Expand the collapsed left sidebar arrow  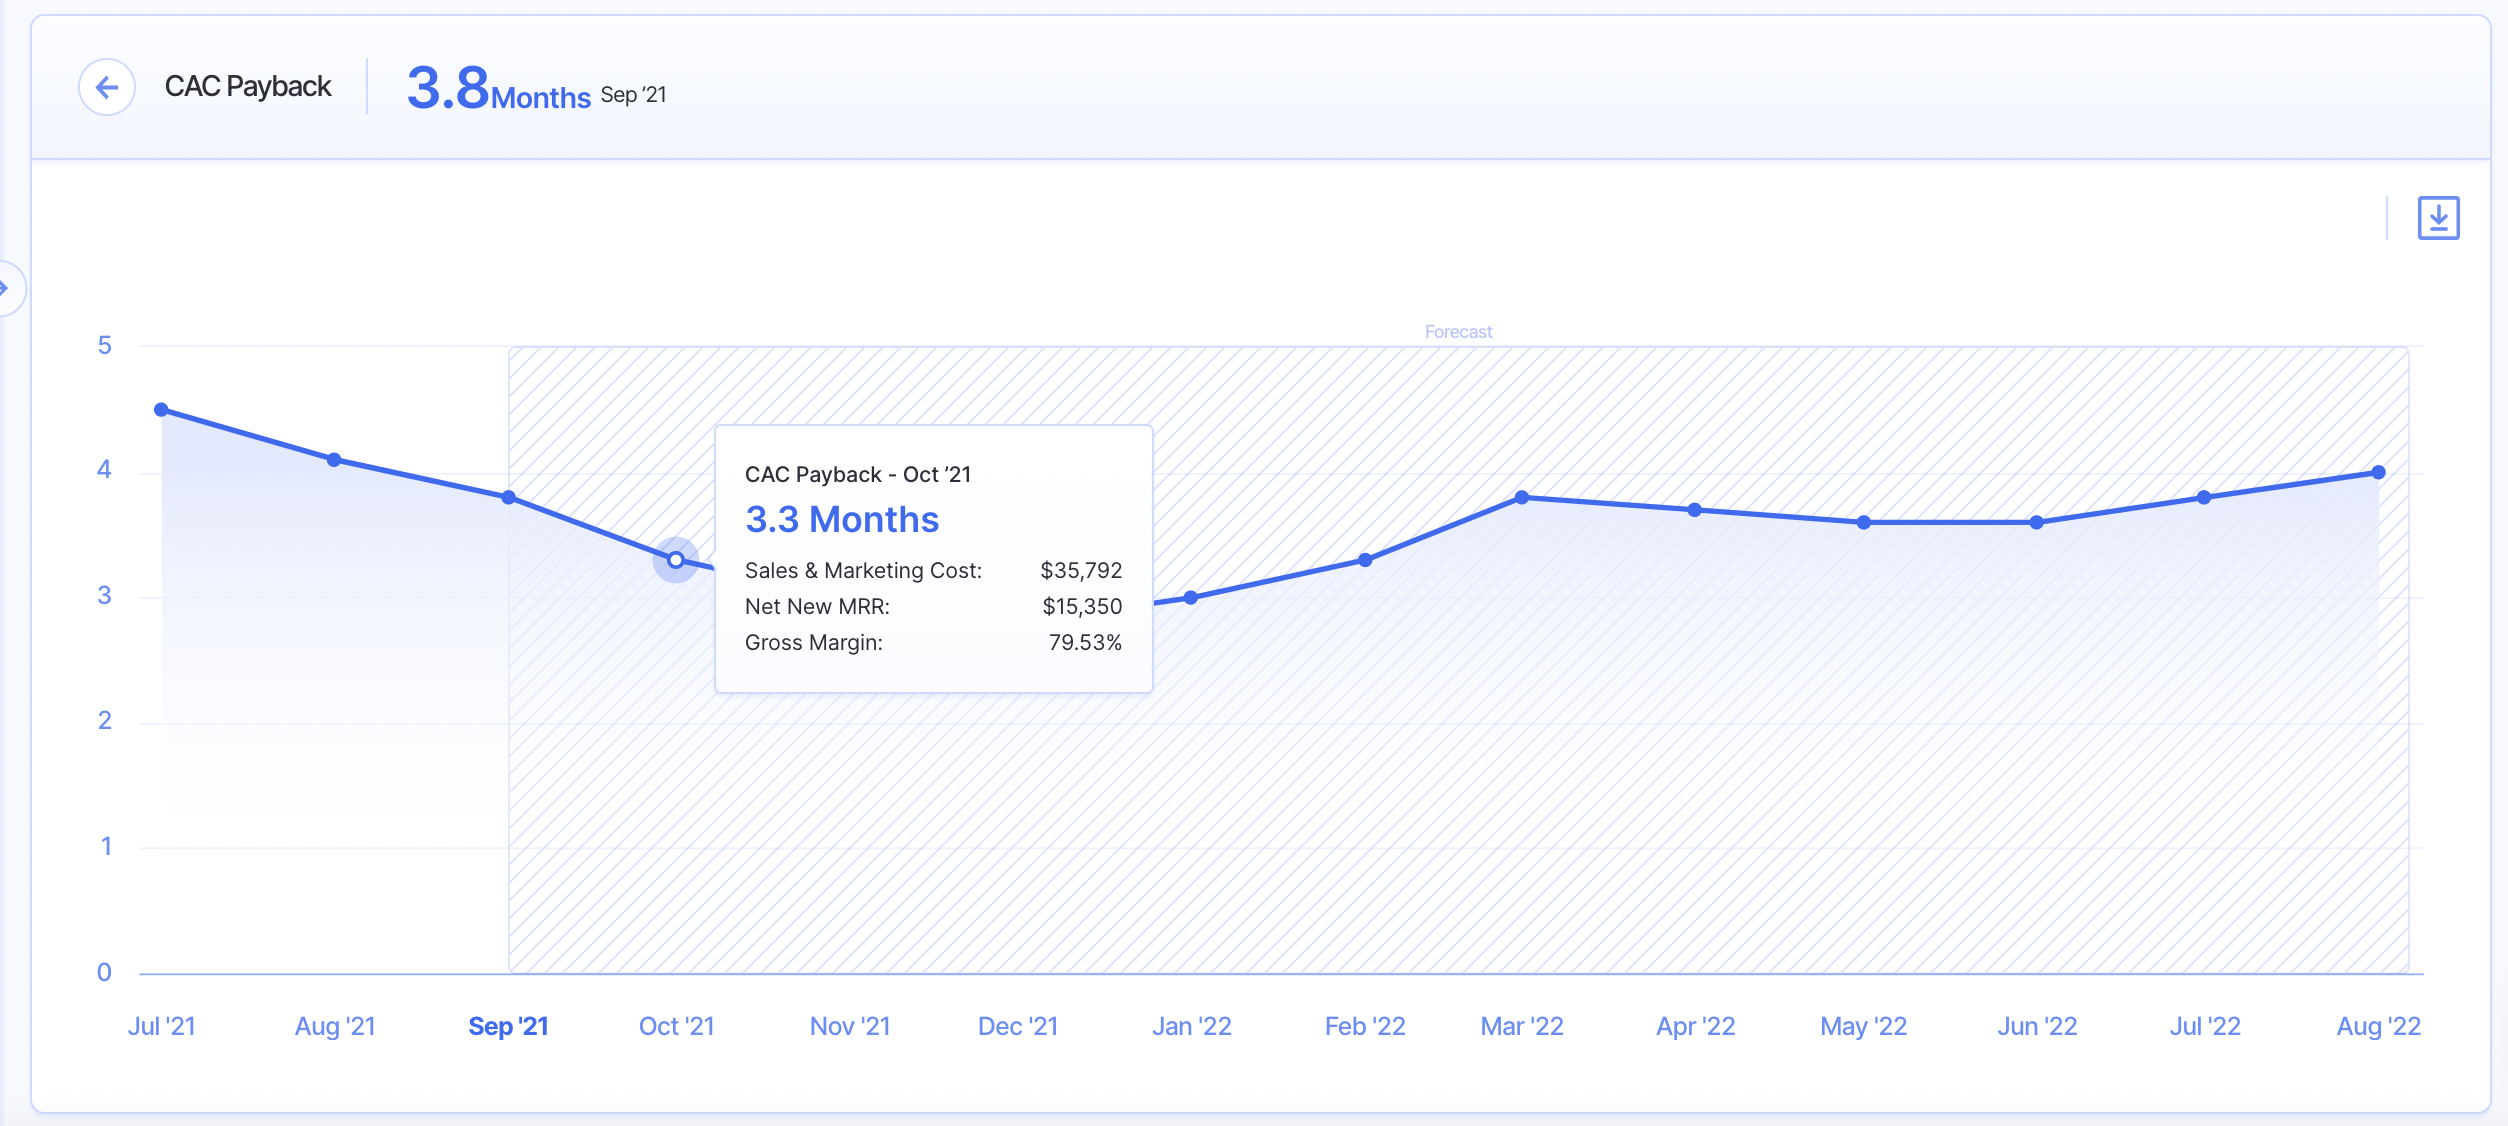(6, 289)
